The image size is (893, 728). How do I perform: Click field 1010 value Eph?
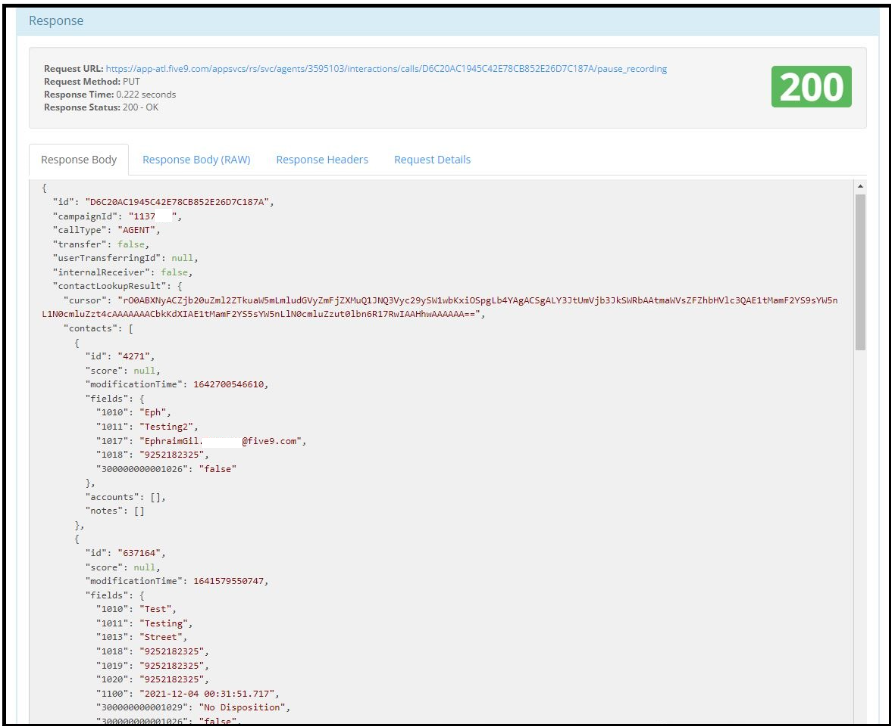(x=153, y=412)
